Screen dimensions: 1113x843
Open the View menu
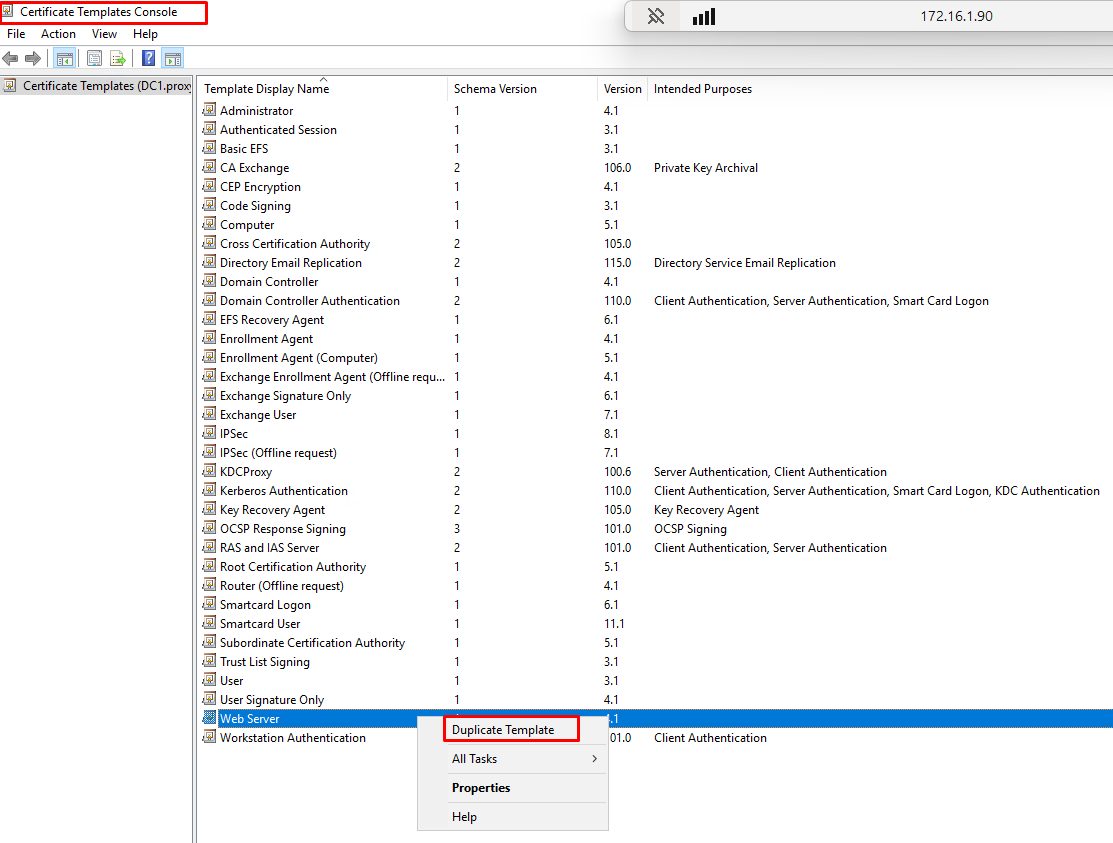point(104,34)
